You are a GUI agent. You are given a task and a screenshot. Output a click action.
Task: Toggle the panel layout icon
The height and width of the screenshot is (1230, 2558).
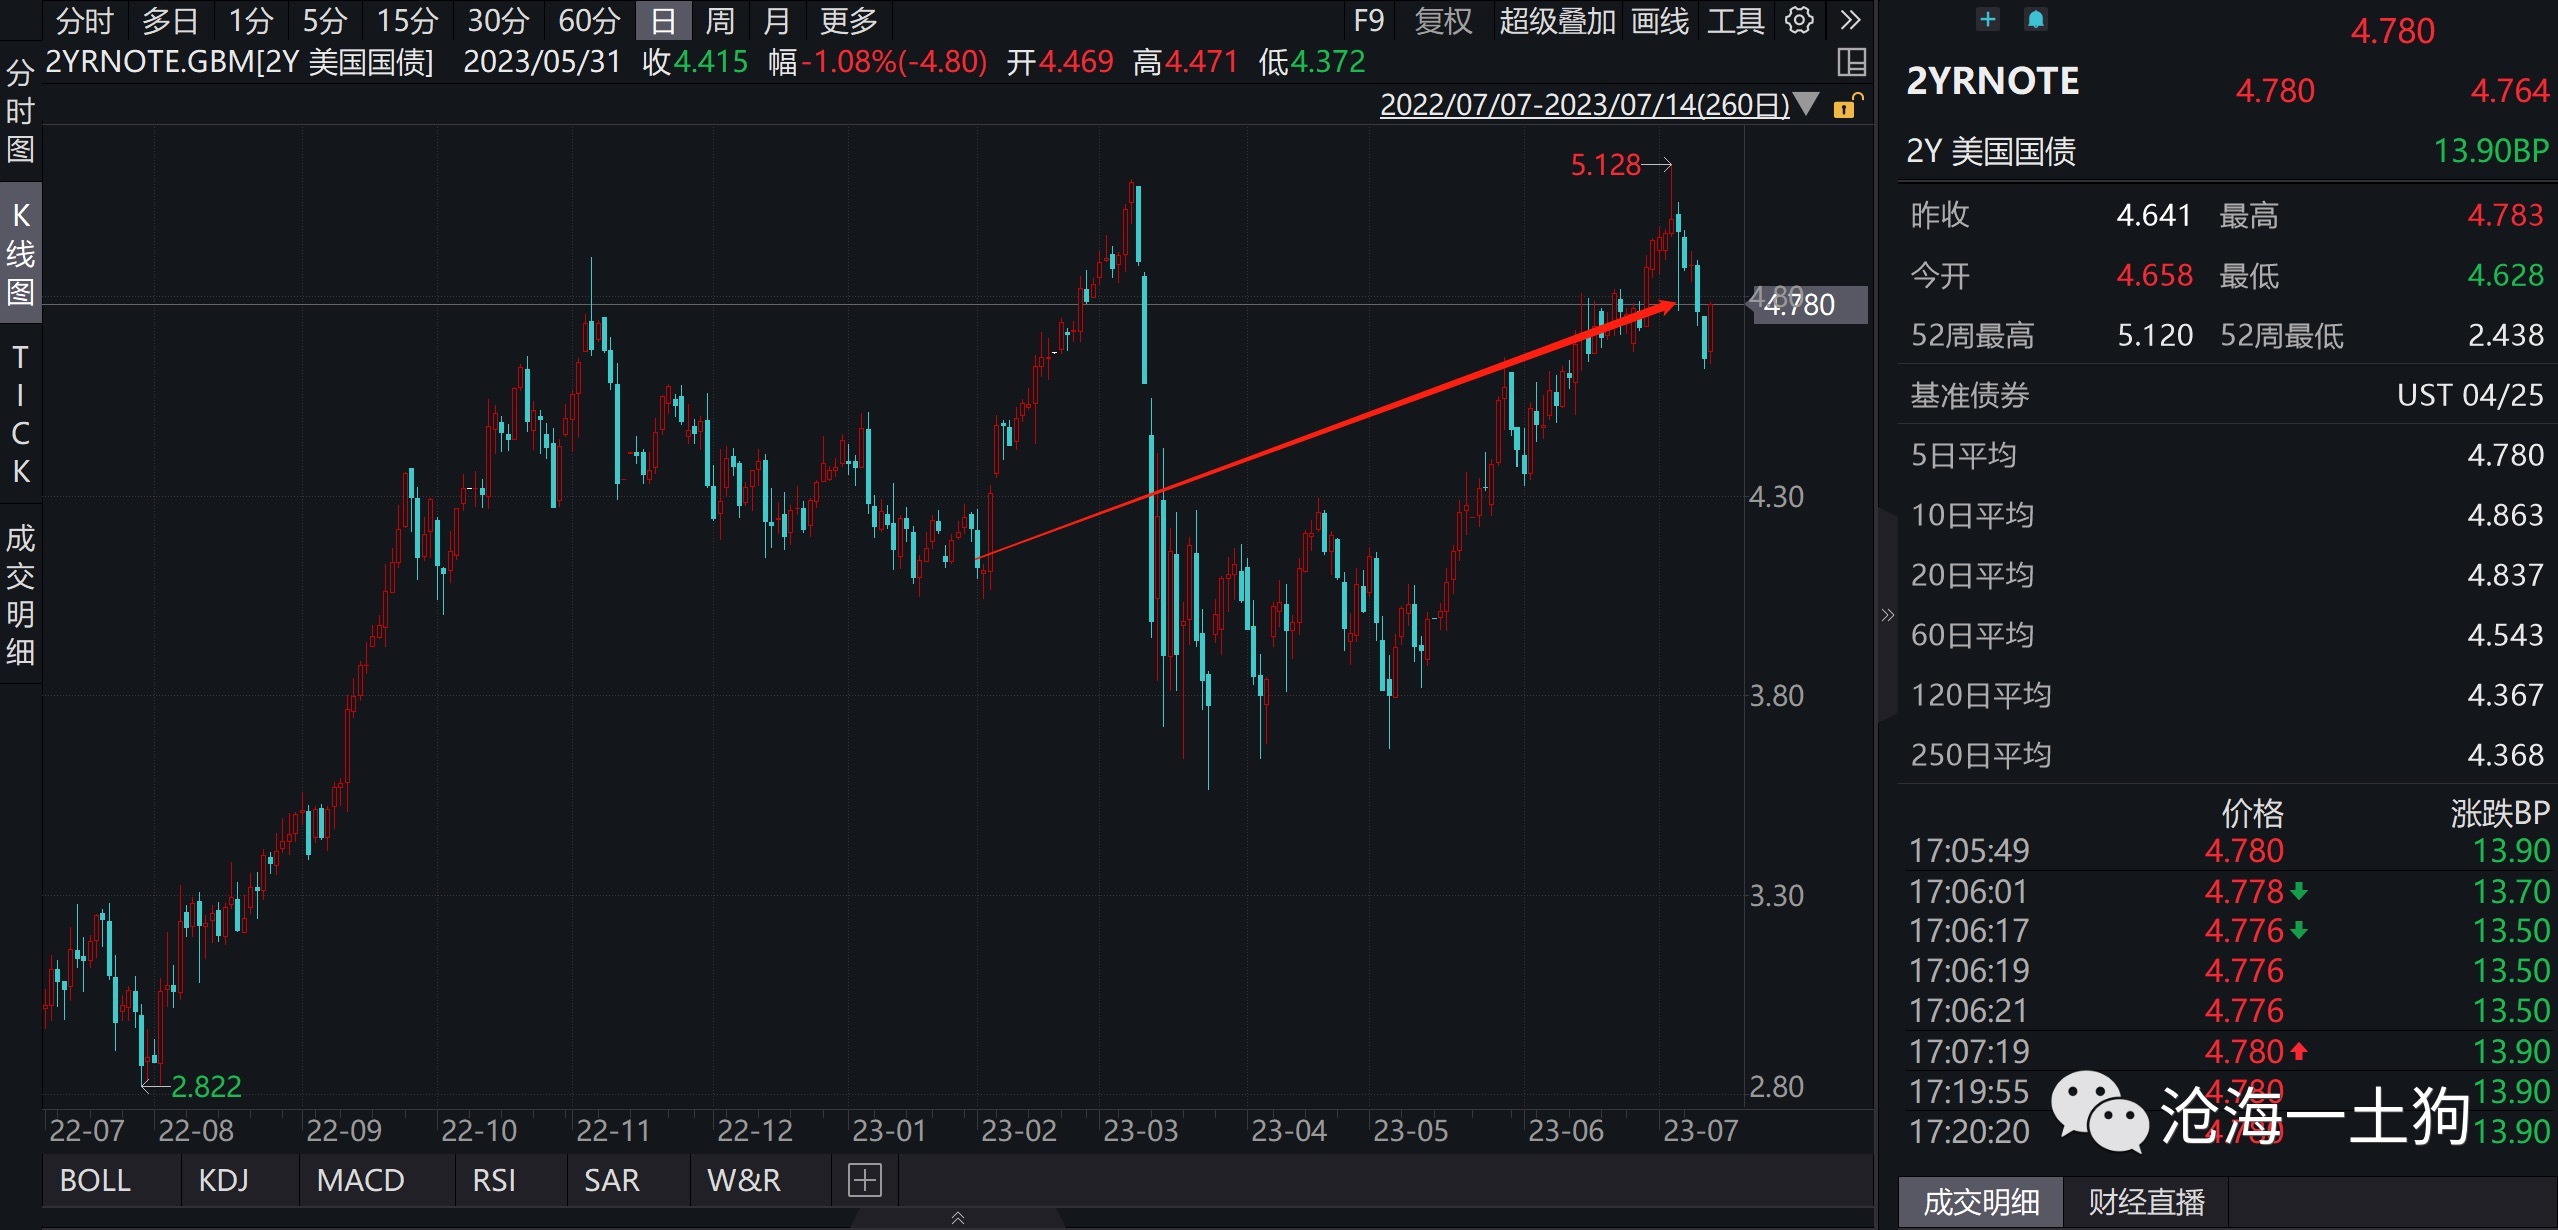(1851, 62)
